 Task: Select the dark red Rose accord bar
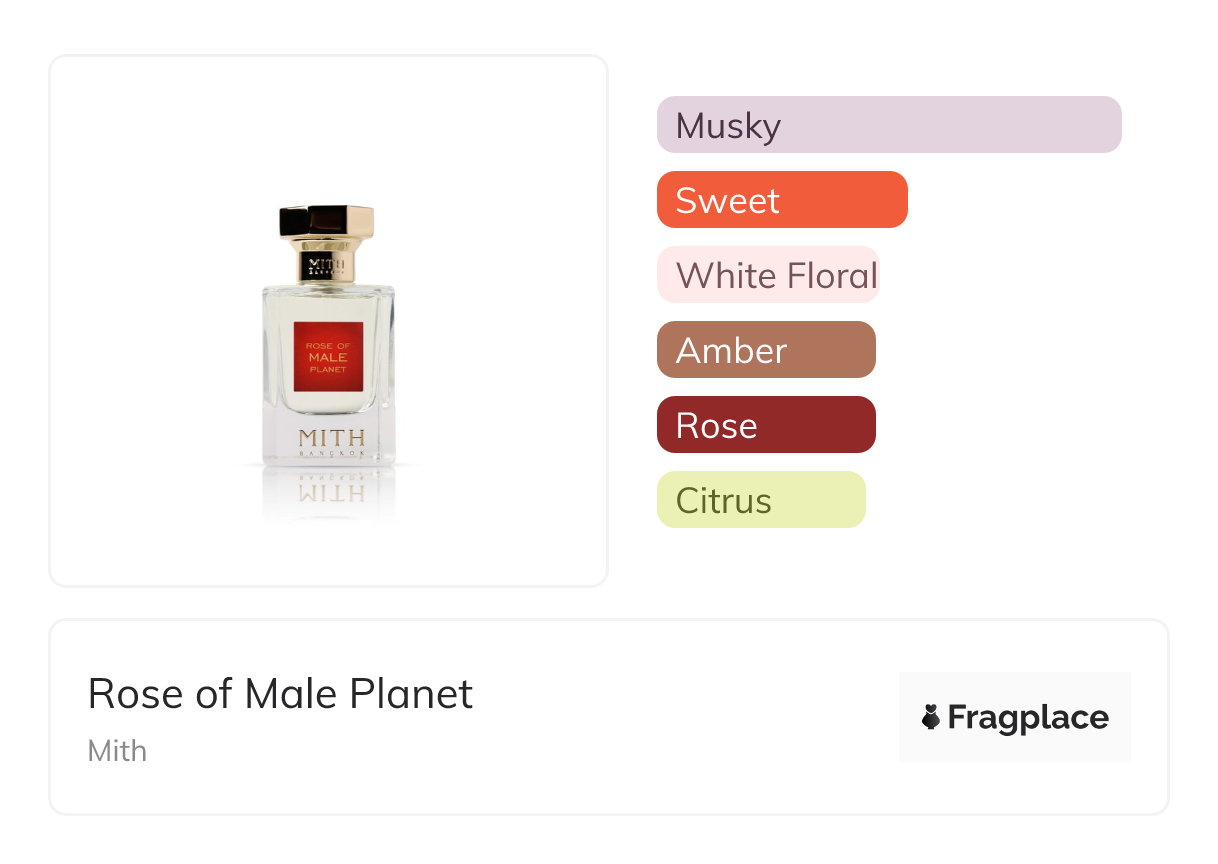click(765, 425)
